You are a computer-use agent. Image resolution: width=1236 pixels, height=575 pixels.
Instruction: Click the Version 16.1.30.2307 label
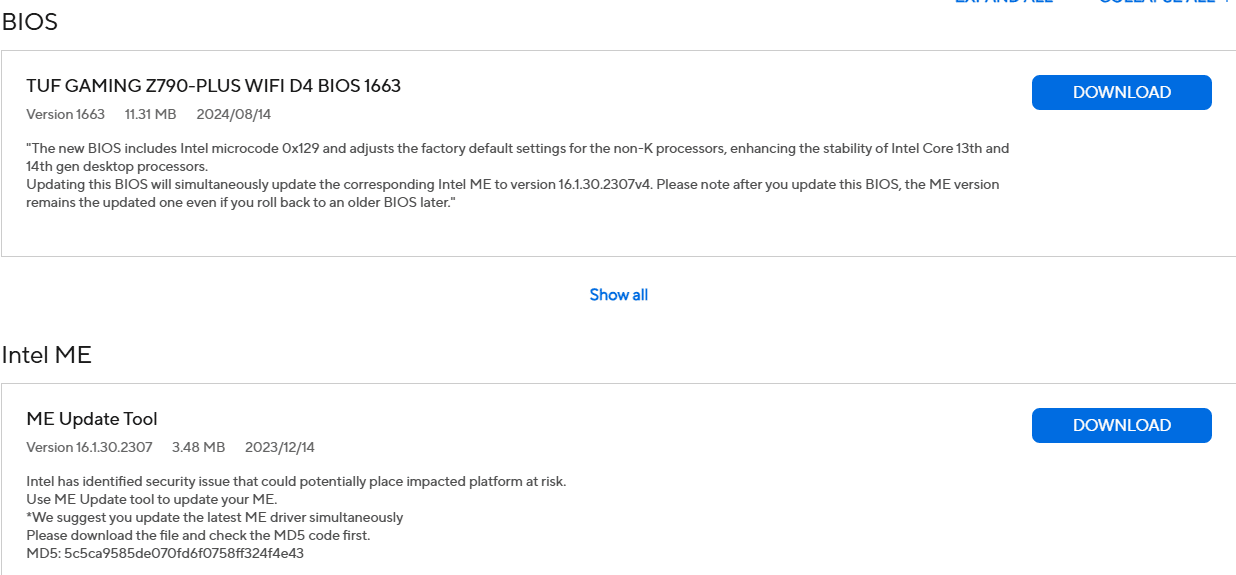[89, 447]
